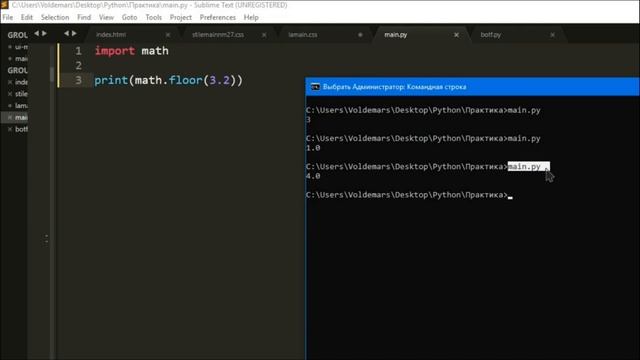
Task: Open the File menu
Action: 8,18
